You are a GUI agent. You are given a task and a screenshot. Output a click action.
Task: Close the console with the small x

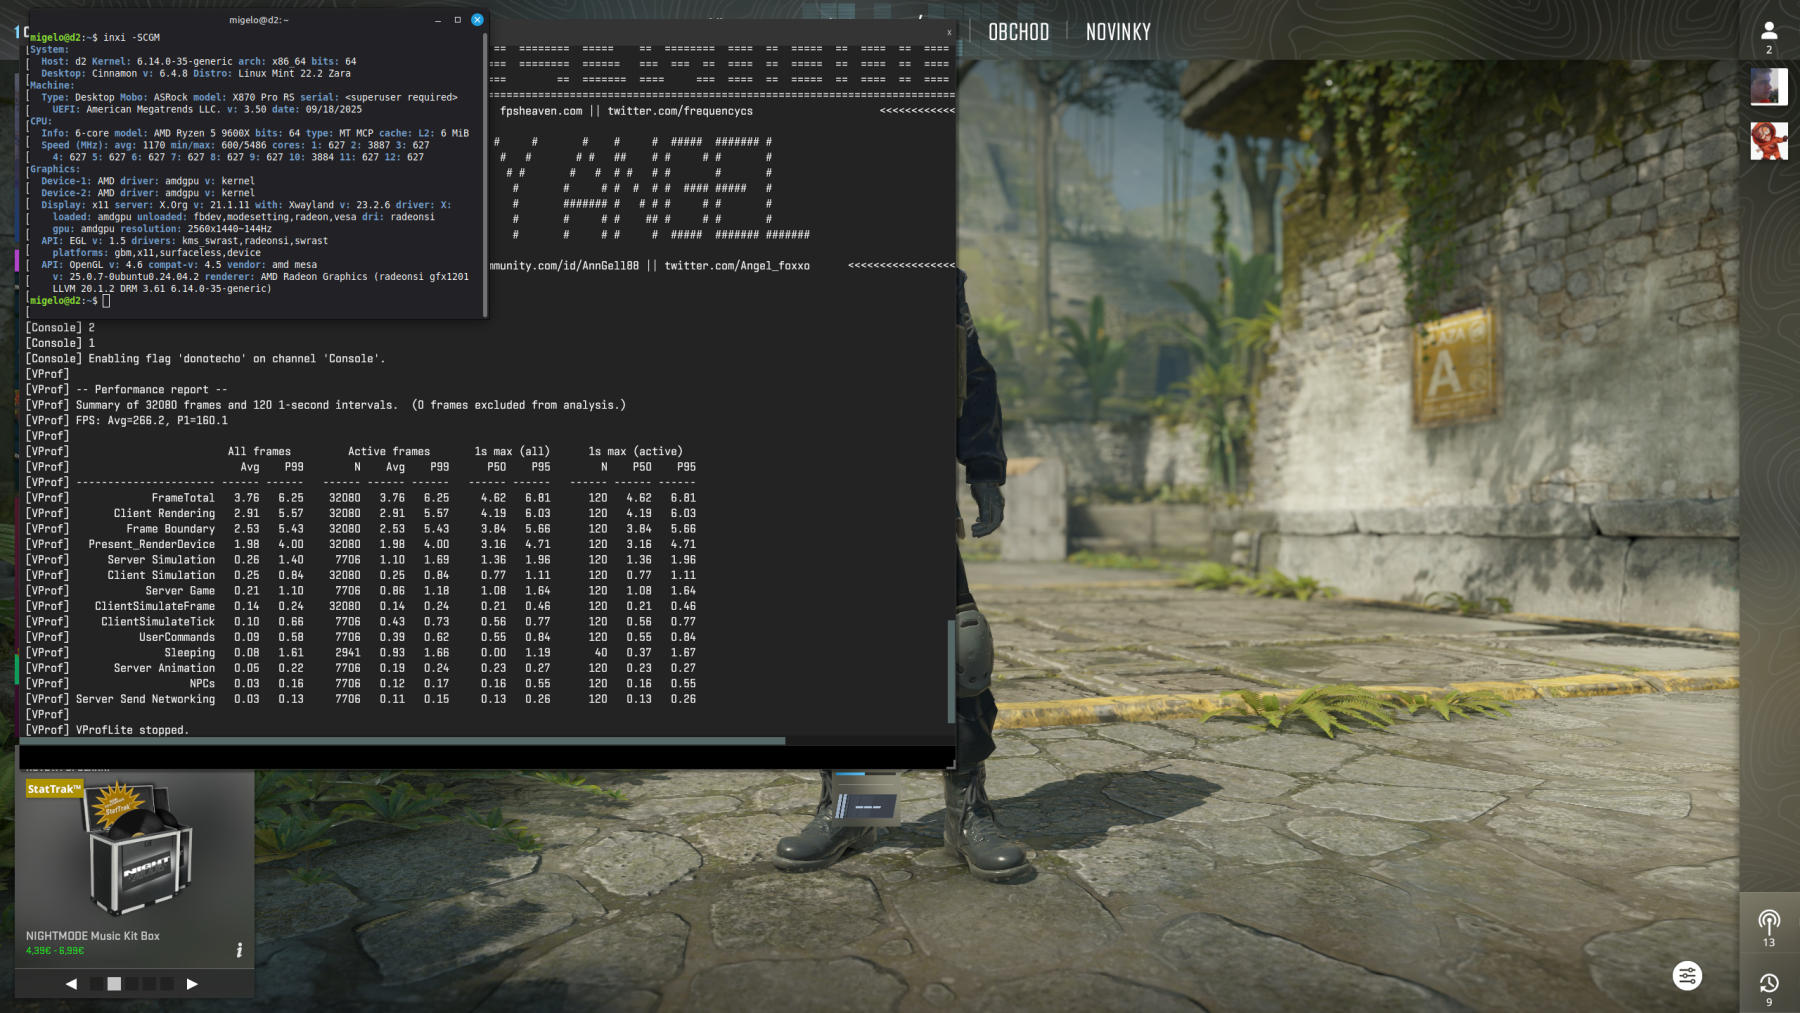coord(949,33)
